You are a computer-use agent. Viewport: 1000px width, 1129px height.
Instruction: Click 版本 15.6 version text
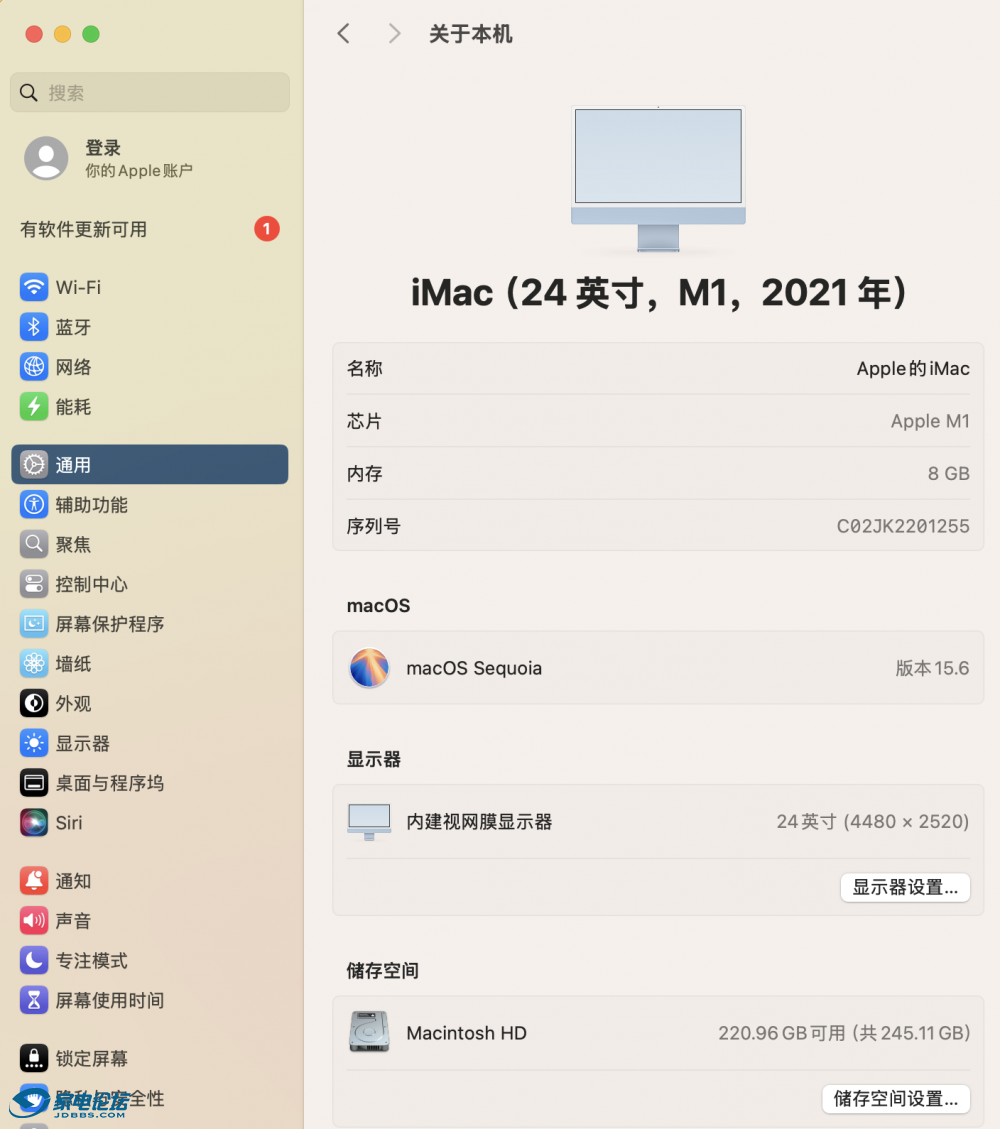932,668
